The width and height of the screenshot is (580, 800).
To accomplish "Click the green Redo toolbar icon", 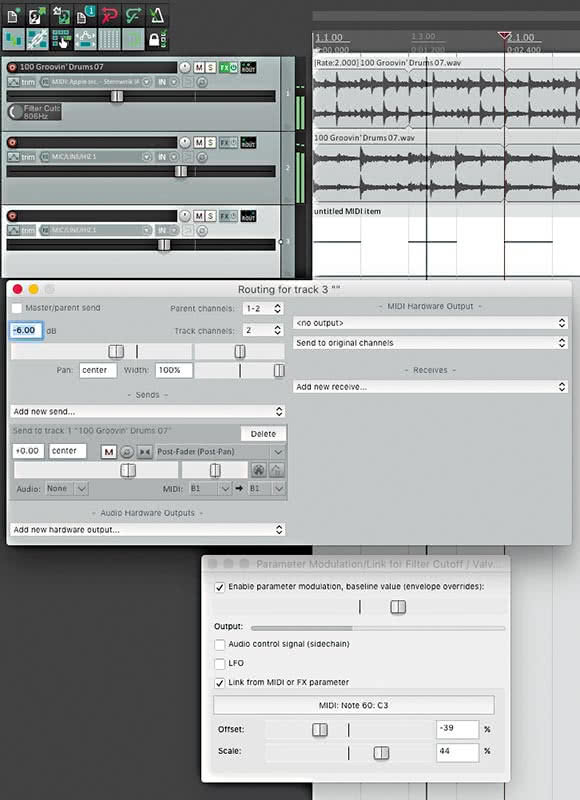I will [x=133, y=15].
